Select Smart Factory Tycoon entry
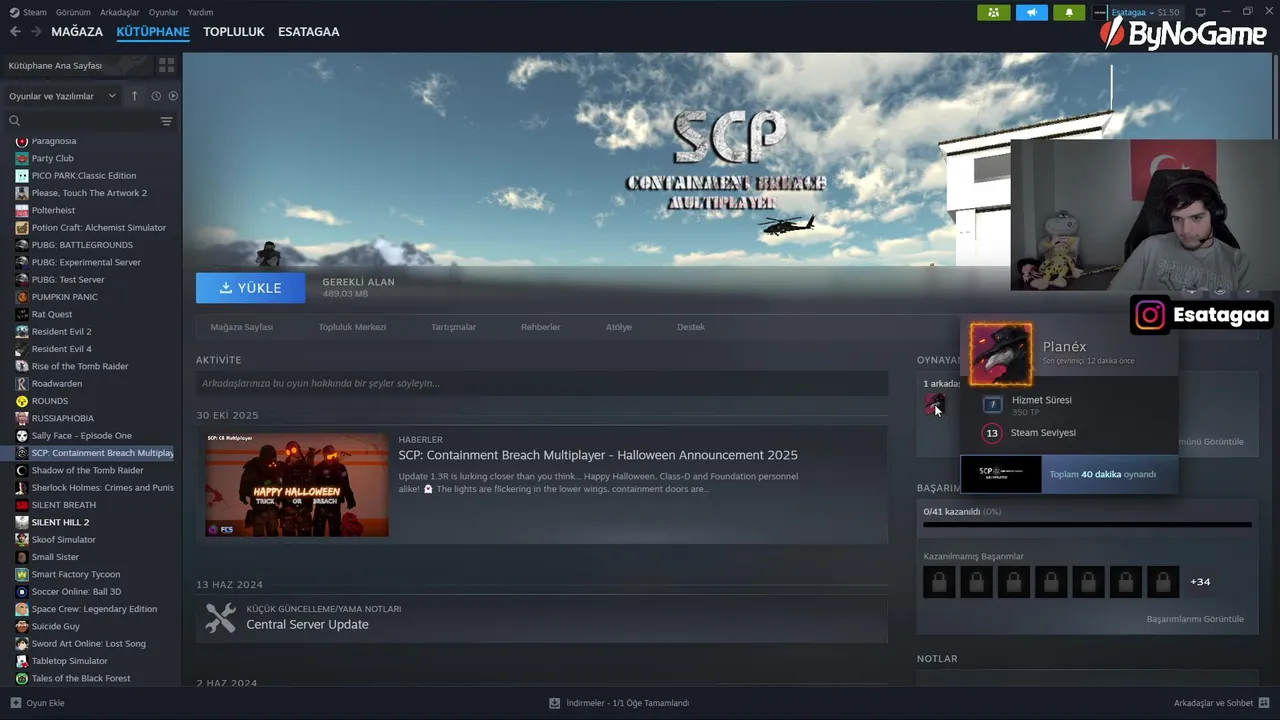Screen dimensions: 1280x720 75,574
